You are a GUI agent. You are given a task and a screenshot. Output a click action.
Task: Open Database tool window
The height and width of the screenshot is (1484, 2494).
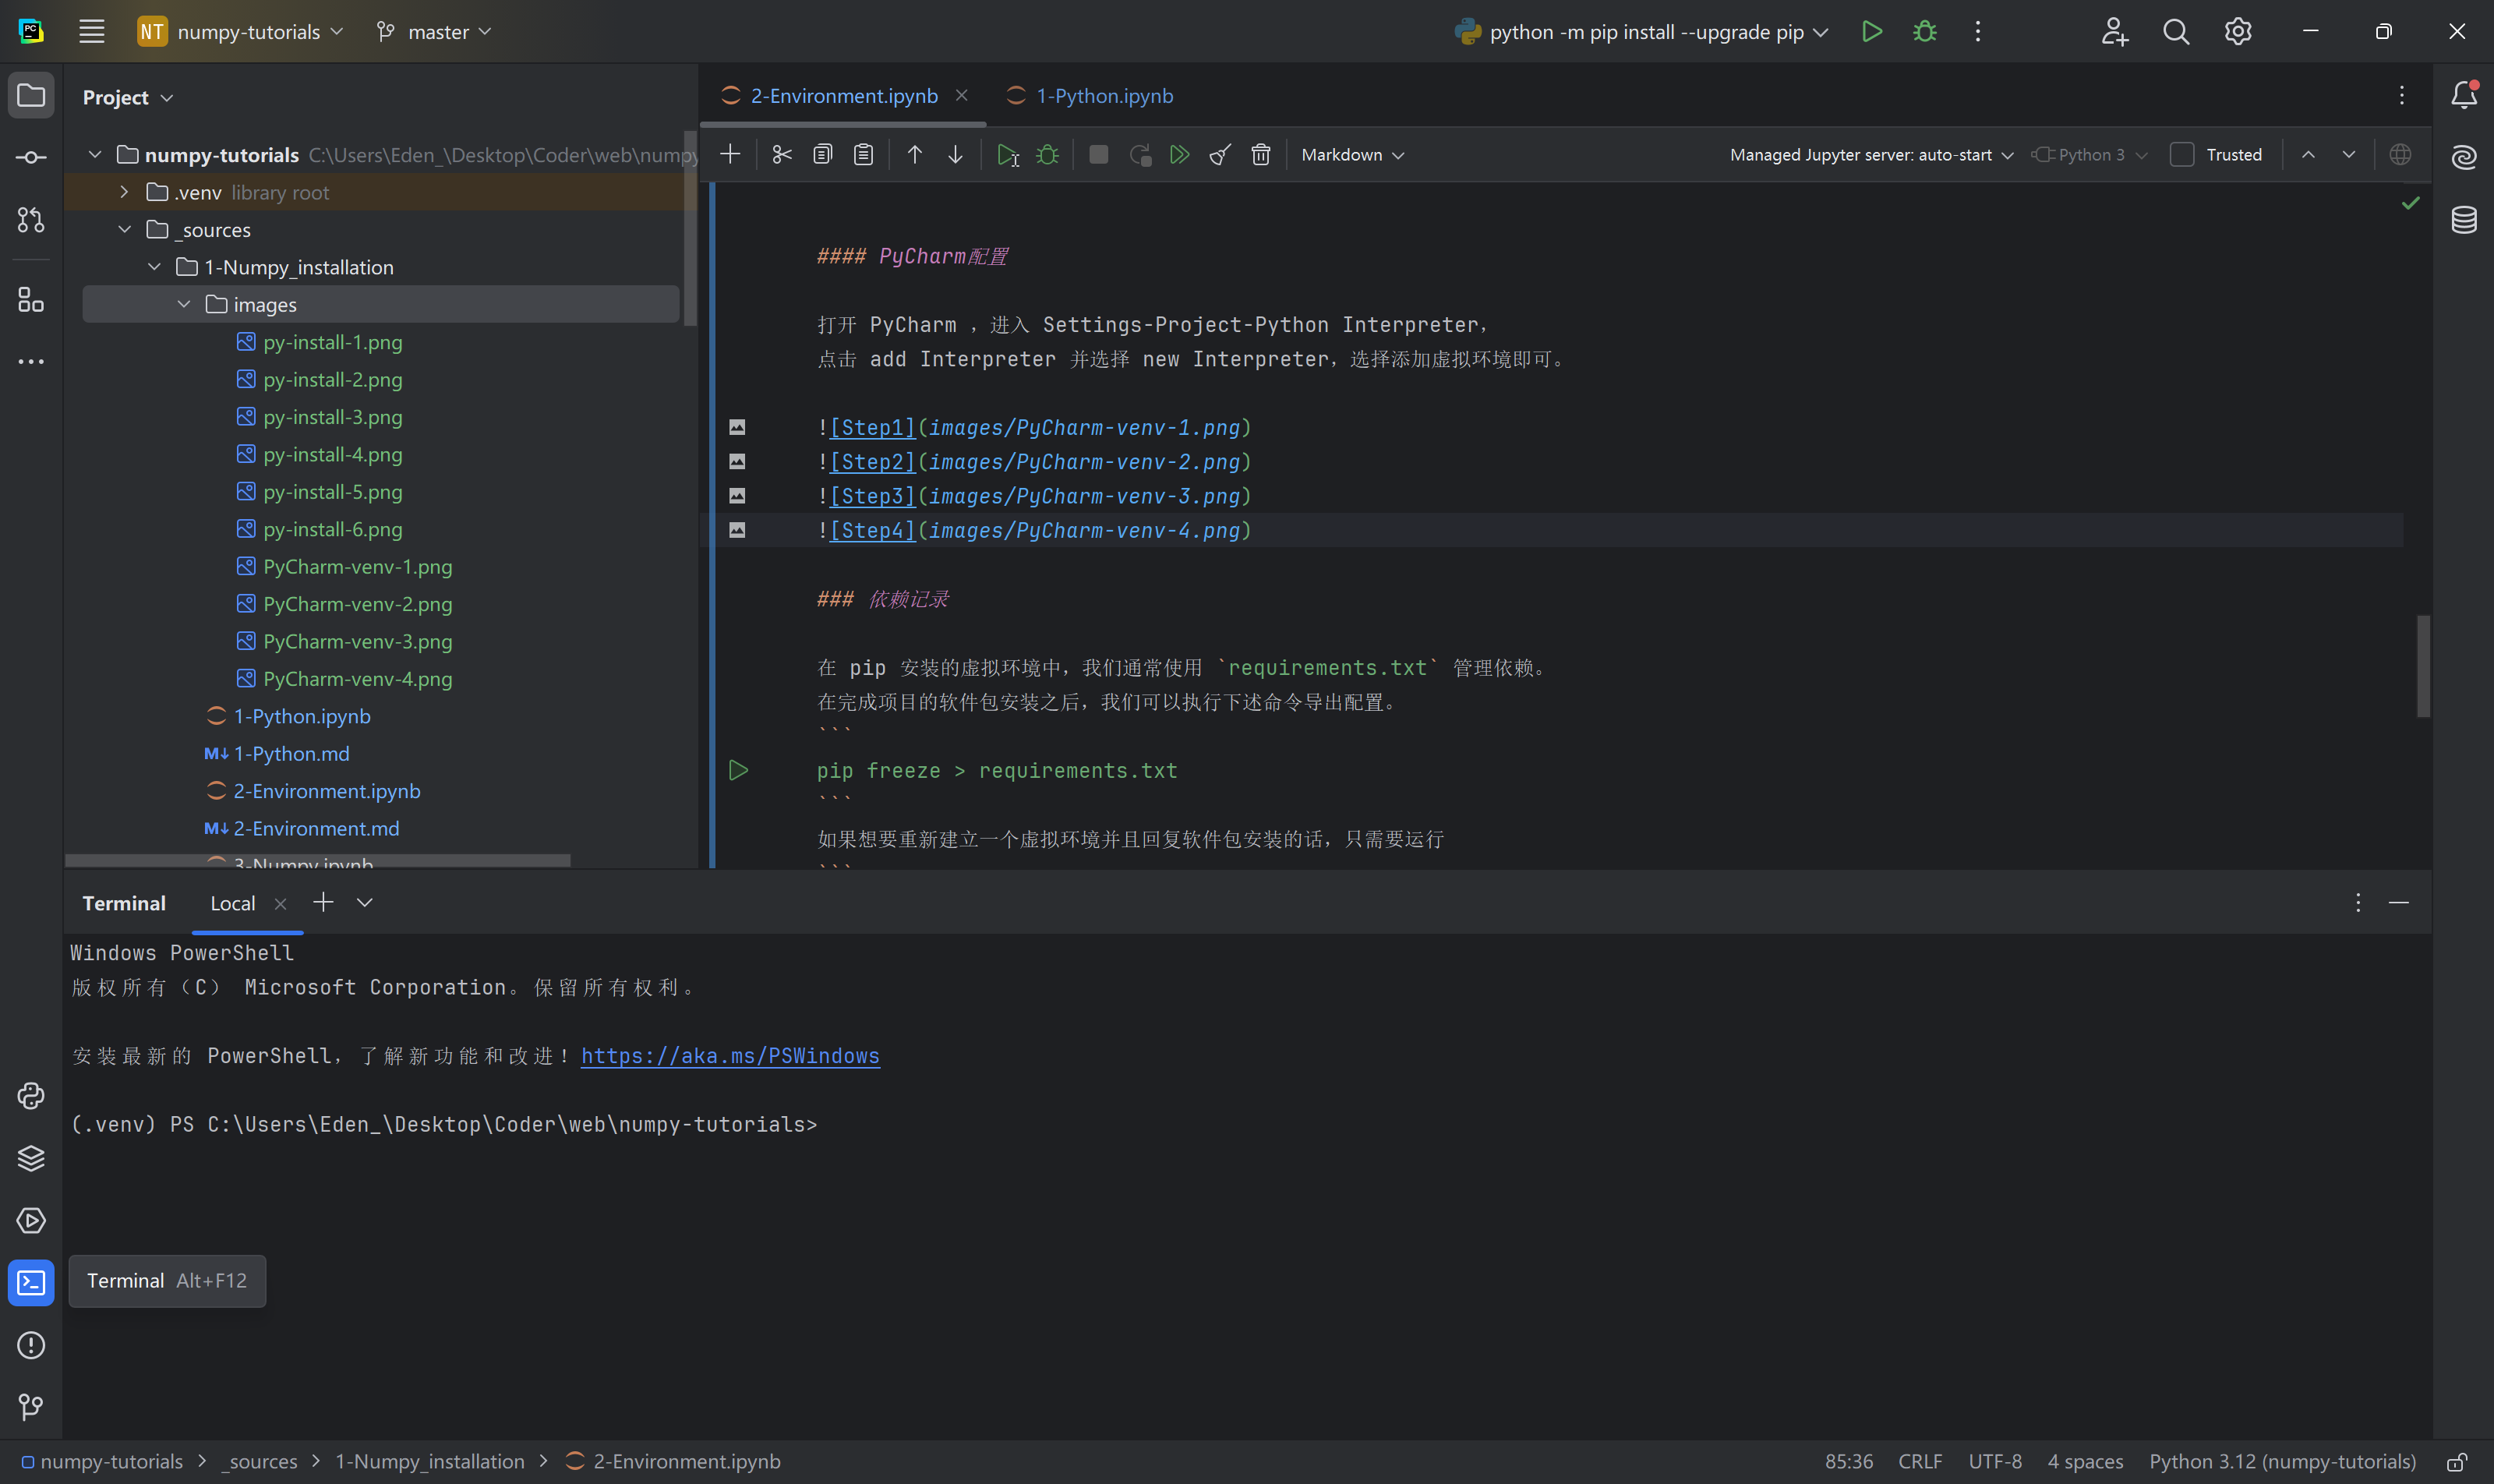tap(2464, 219)
